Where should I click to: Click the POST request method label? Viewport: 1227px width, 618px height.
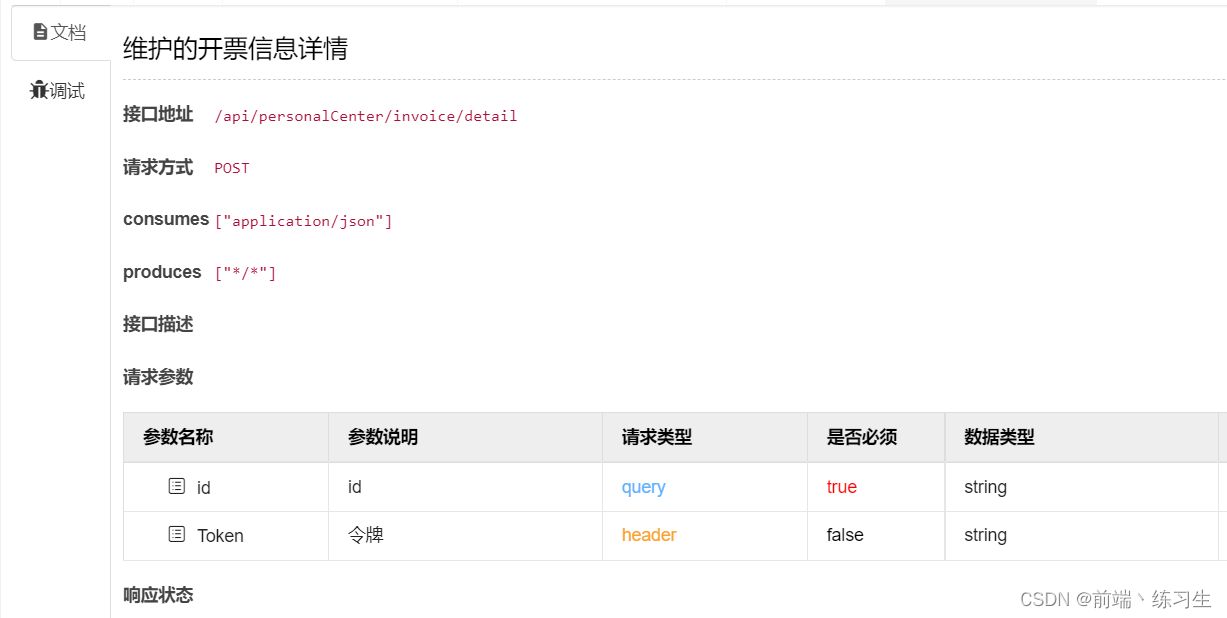coord(231,168)
